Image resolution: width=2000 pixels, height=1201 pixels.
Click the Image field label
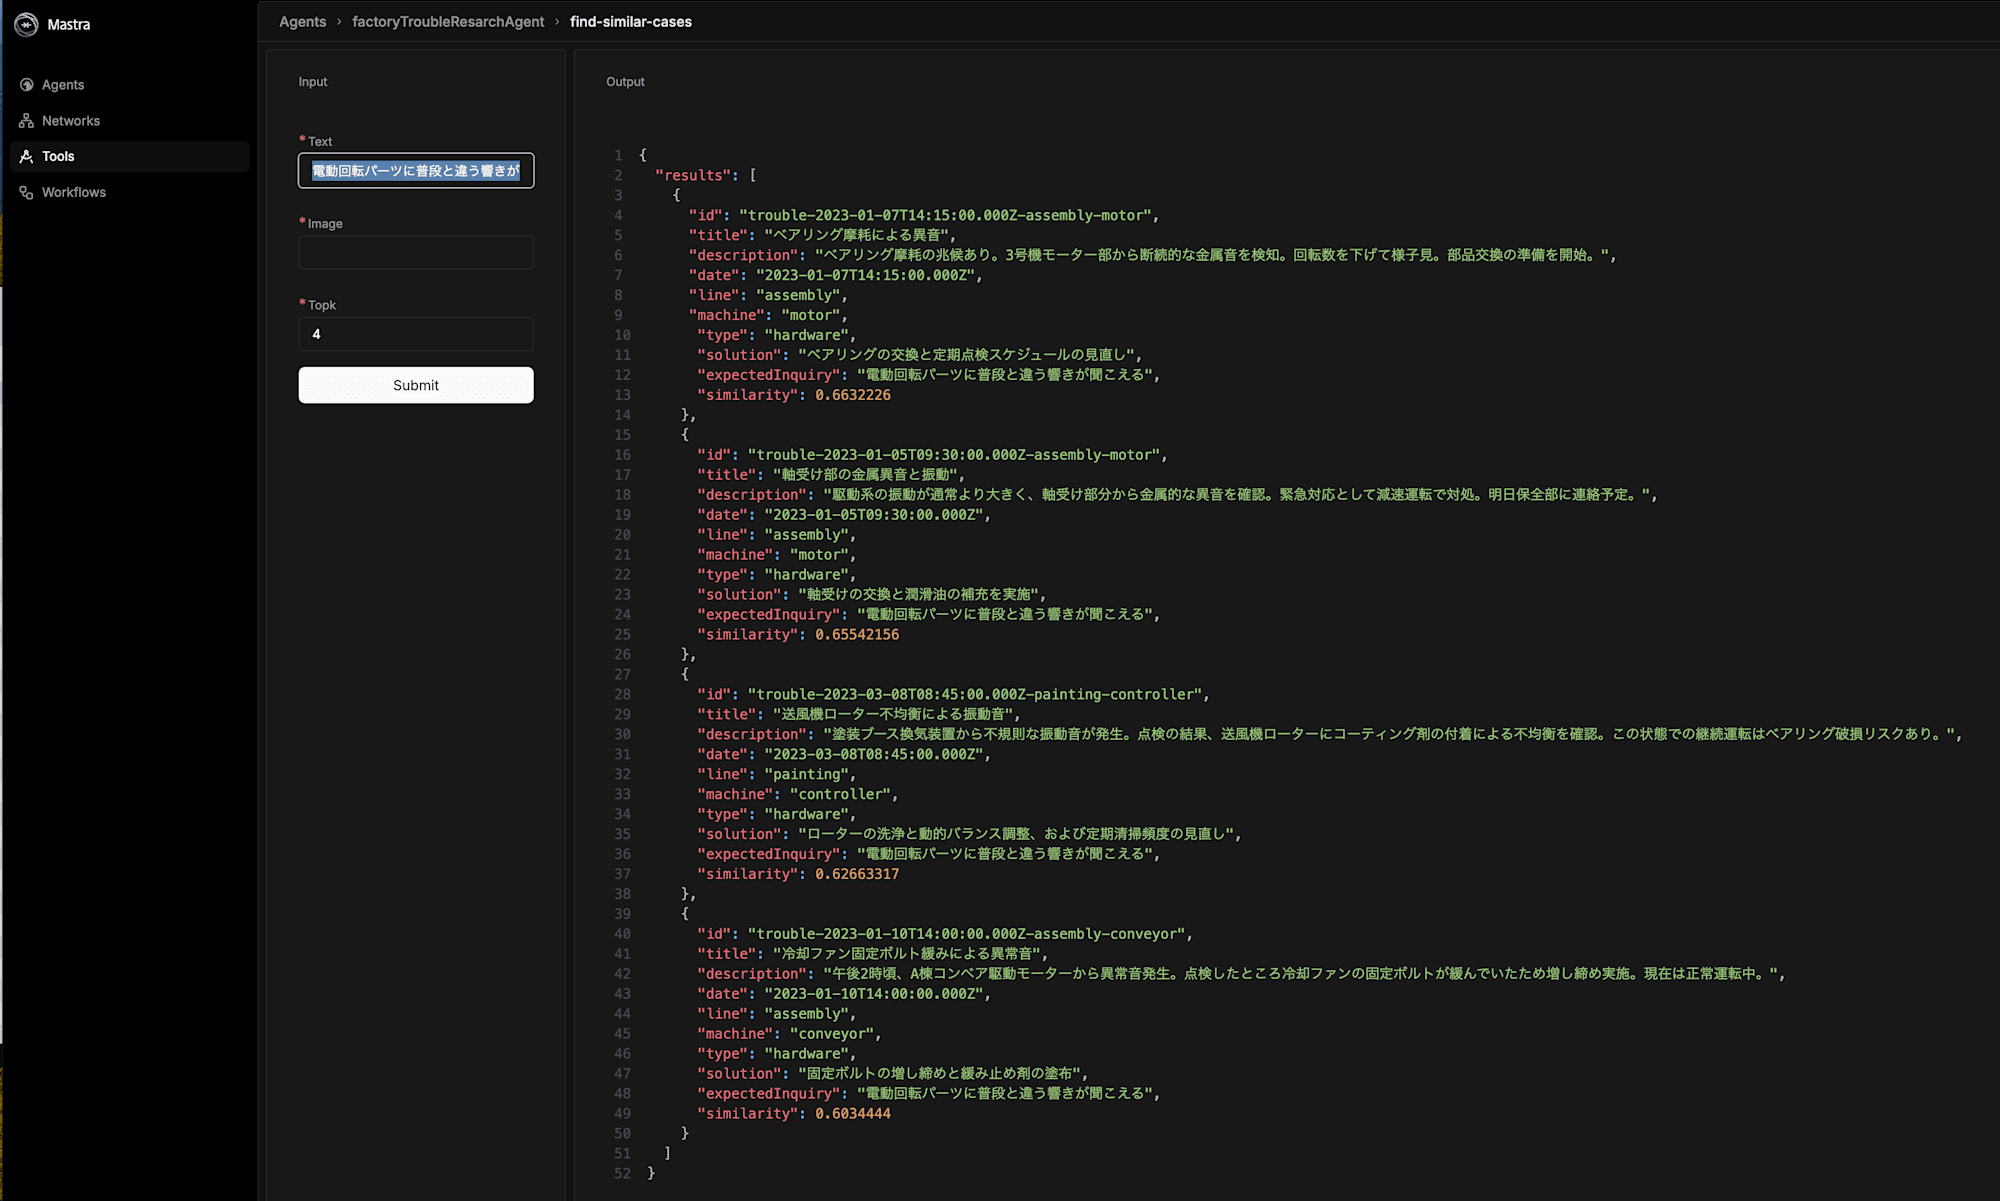pos(325,224)
